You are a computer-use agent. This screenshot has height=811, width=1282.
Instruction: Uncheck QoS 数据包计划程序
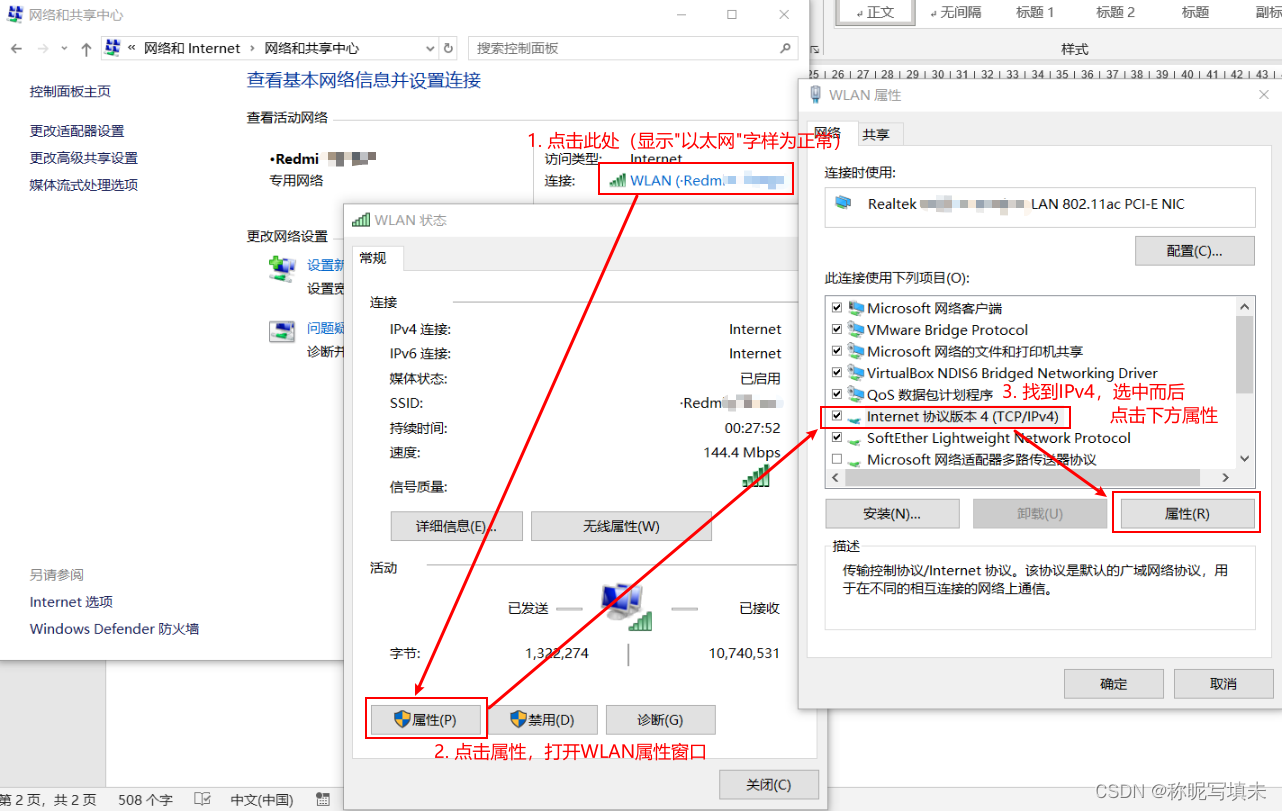(836, 394)
